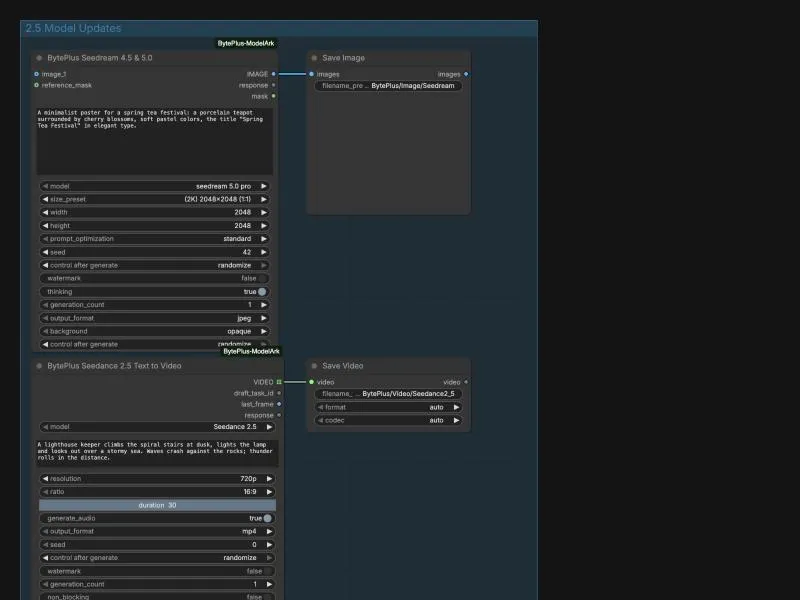Image resolution: width=800 pixels, height=600 pixels.
Task: Click the Save Image node title
Action: [343, 58]
